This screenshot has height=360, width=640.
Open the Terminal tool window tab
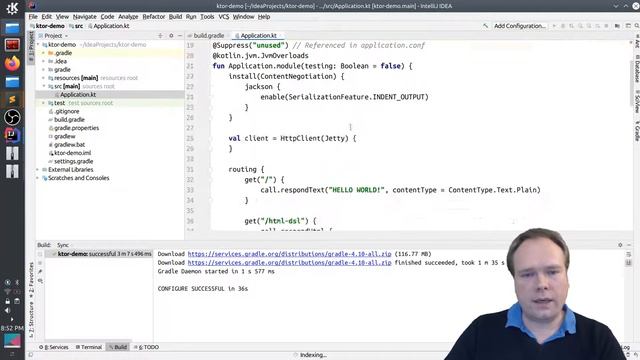tap(89, 347)
